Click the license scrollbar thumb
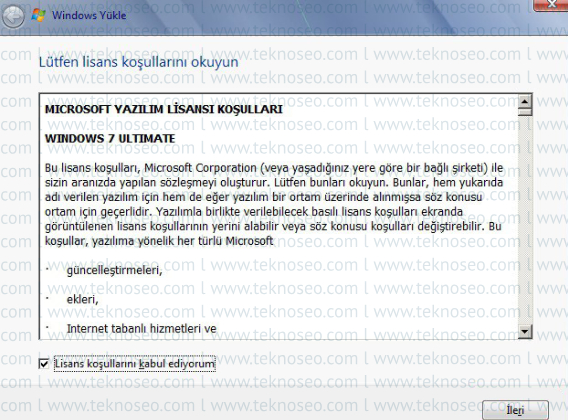This screenshot has height=420, width=568. (x=525, y=112)
